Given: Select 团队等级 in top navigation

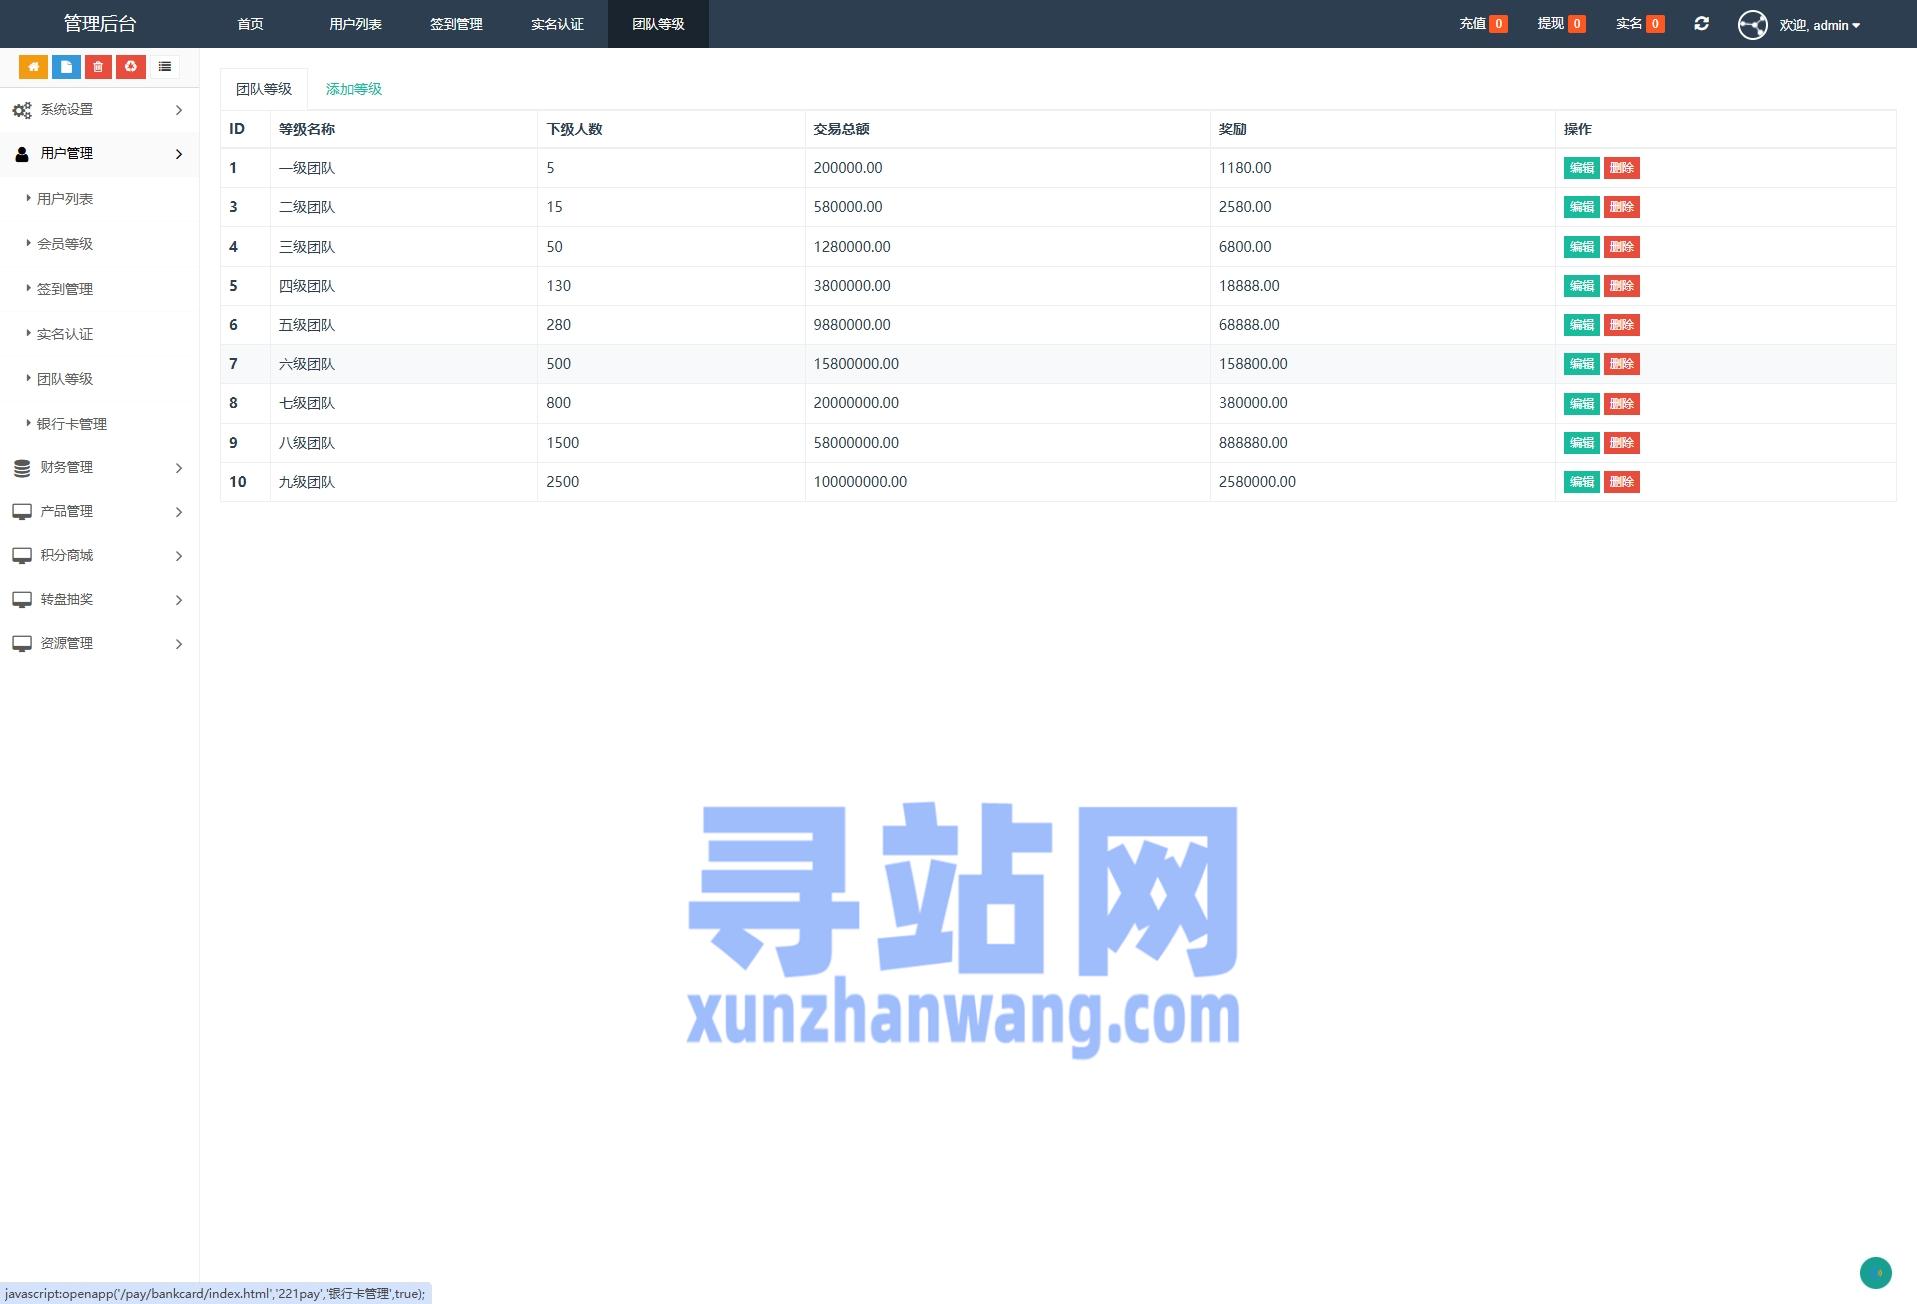Looking at the screenshot, I should click(x=658, y=24).
